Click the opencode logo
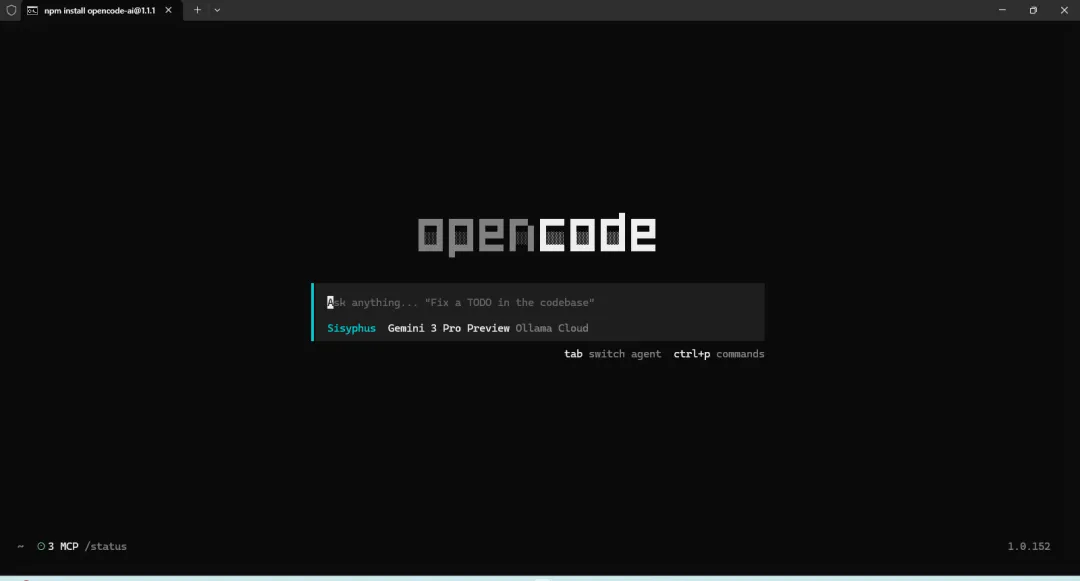1080x581 pixels. click(x=537, y=234)
